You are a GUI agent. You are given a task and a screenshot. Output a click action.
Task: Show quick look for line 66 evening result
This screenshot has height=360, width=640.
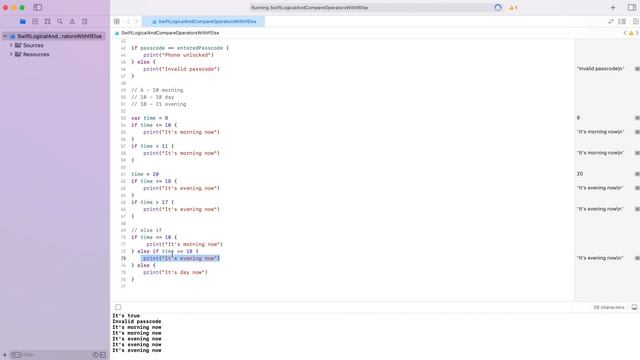637,209
